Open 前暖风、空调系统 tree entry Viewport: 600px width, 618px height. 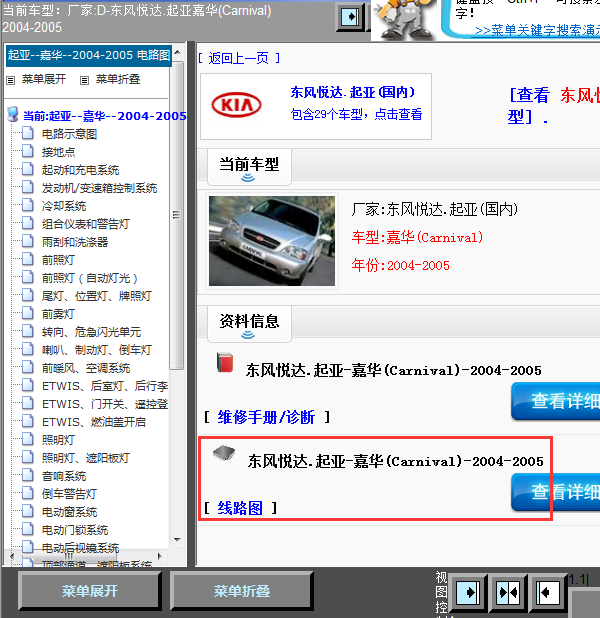86,368
